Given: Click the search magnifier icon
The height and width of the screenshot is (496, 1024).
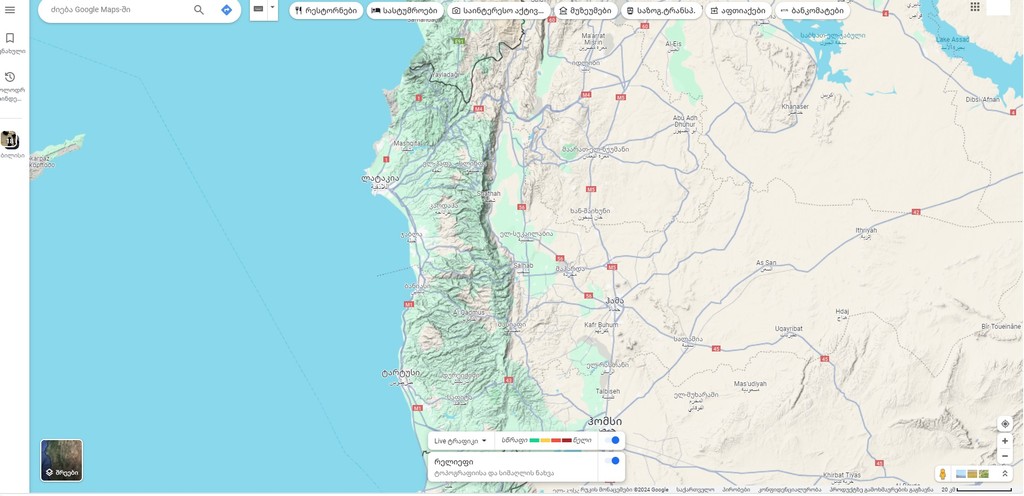Looking at the screenshot, I should 199,10.
